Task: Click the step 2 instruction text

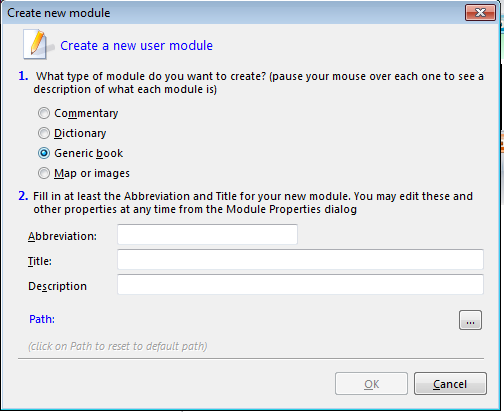Action: tap(253, 203)
